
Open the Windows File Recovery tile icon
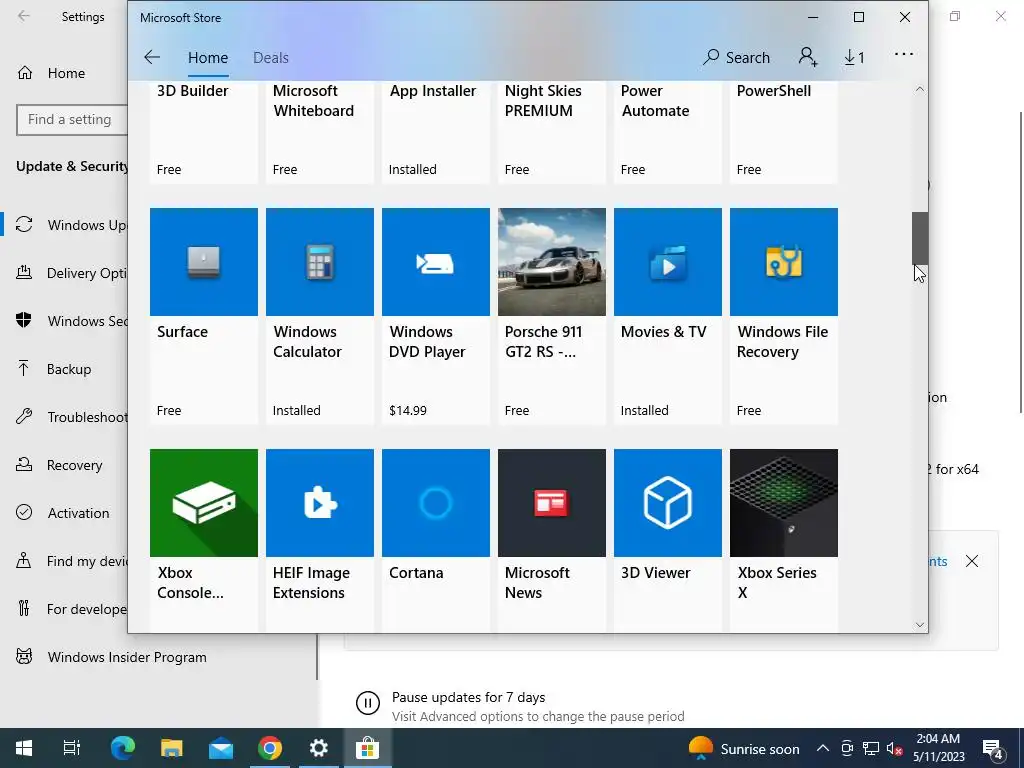(x=784, y=262)
